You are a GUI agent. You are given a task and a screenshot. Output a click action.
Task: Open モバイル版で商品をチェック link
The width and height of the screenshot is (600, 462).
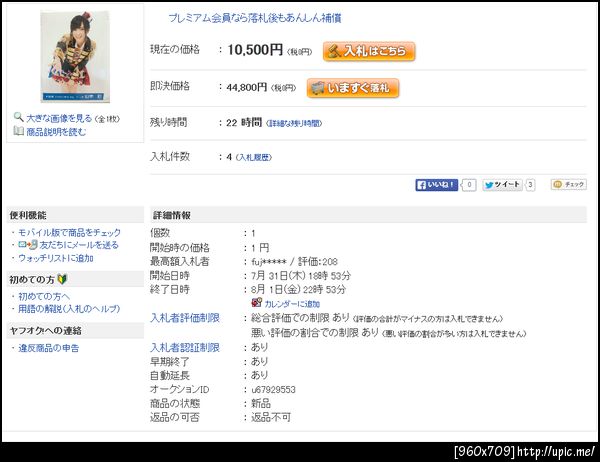69,232
